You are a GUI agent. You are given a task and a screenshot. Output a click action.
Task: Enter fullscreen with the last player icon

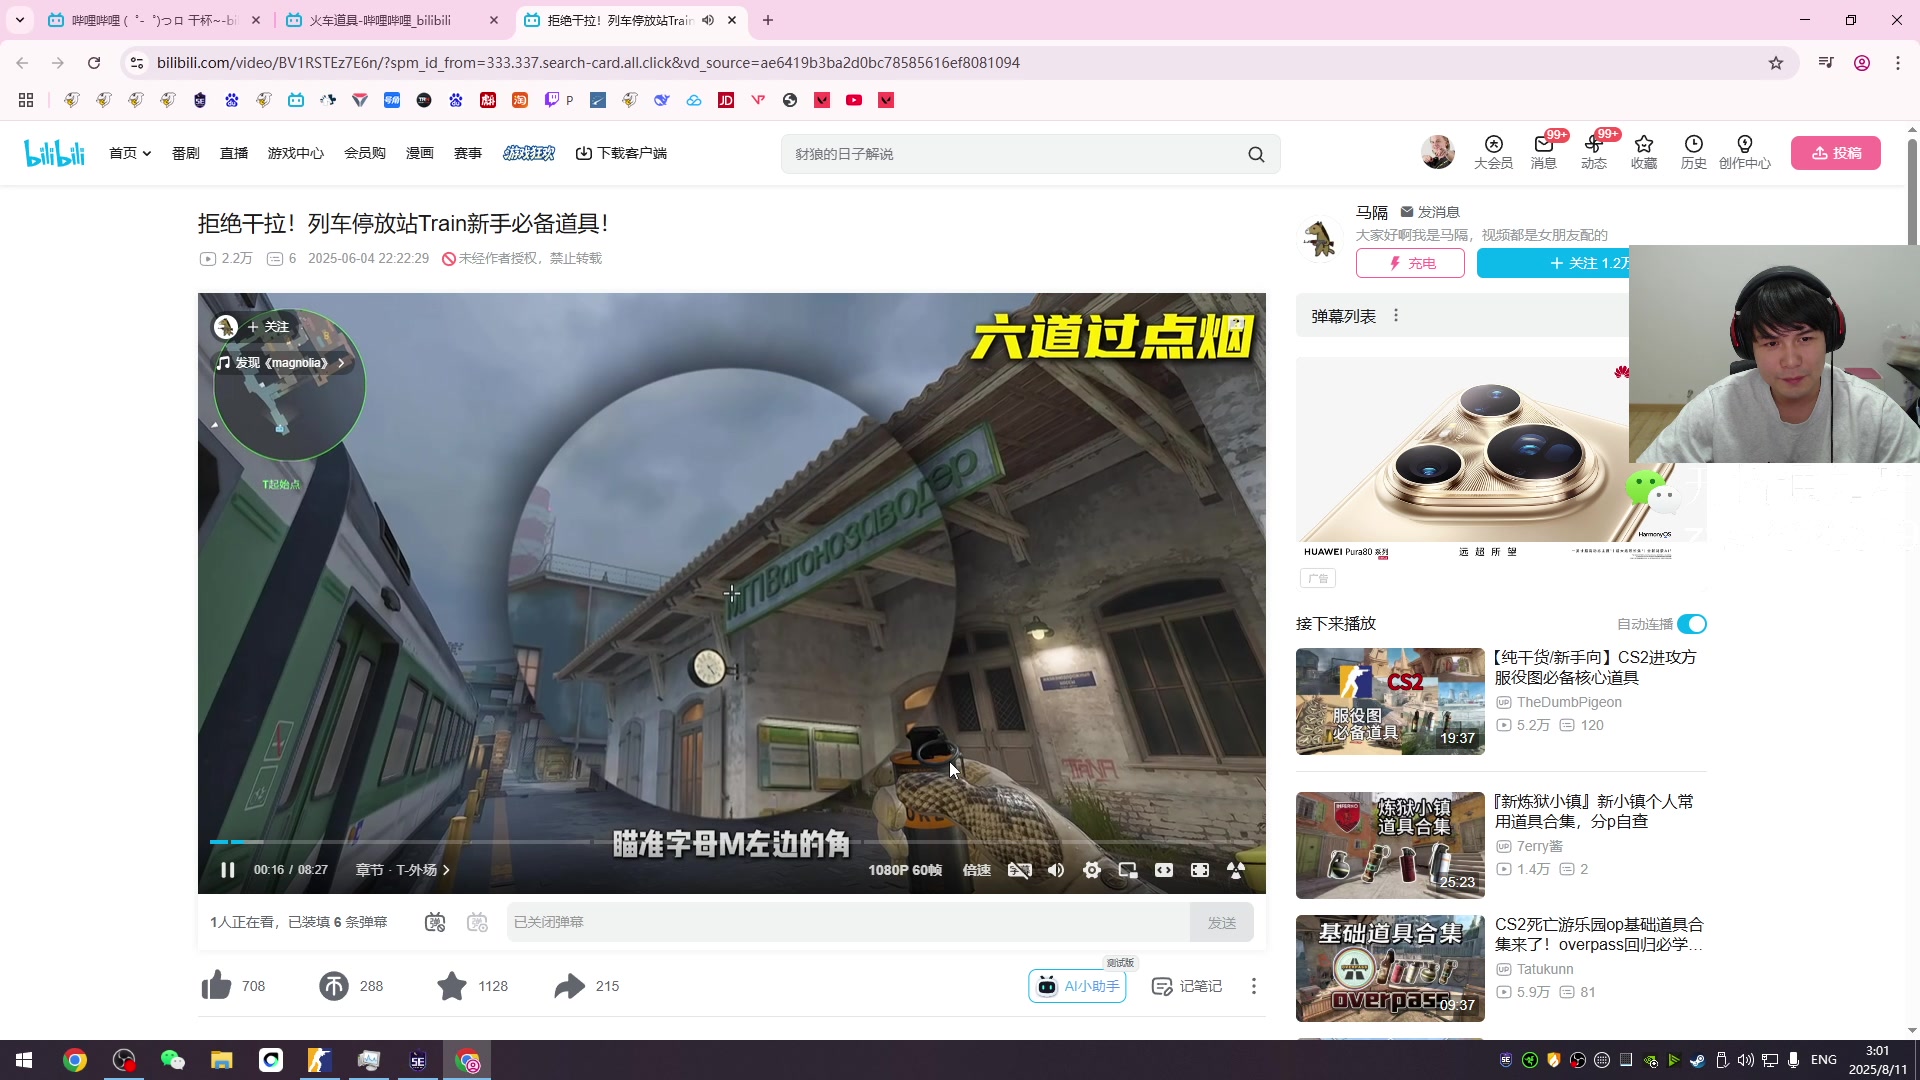point(1236,870)
